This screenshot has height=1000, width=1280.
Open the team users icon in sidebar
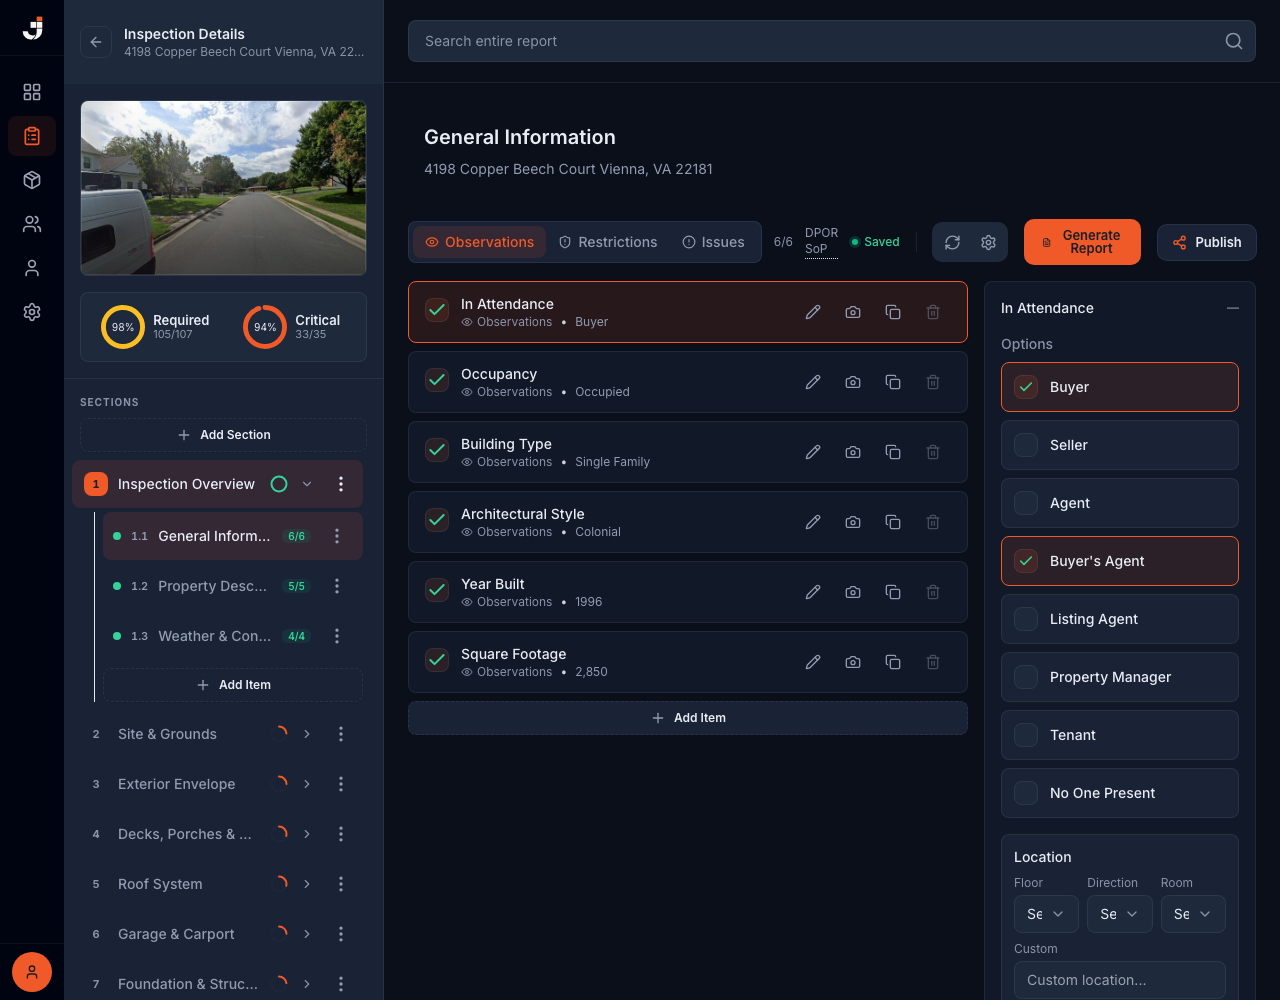(x=32, y=224)
